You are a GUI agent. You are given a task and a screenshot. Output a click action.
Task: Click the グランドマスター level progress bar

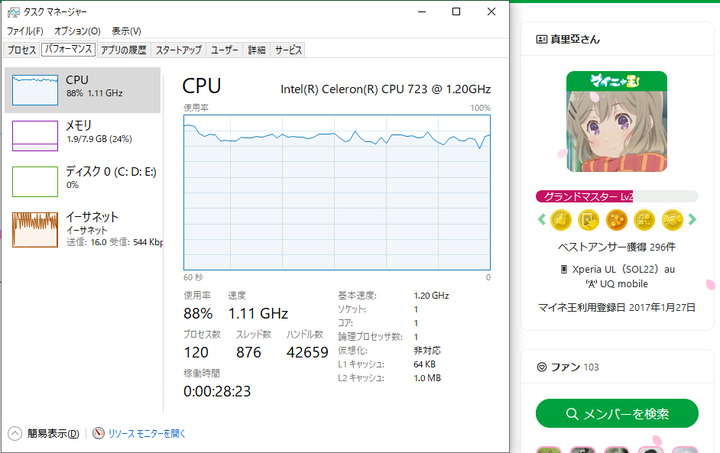coord(617,196)
